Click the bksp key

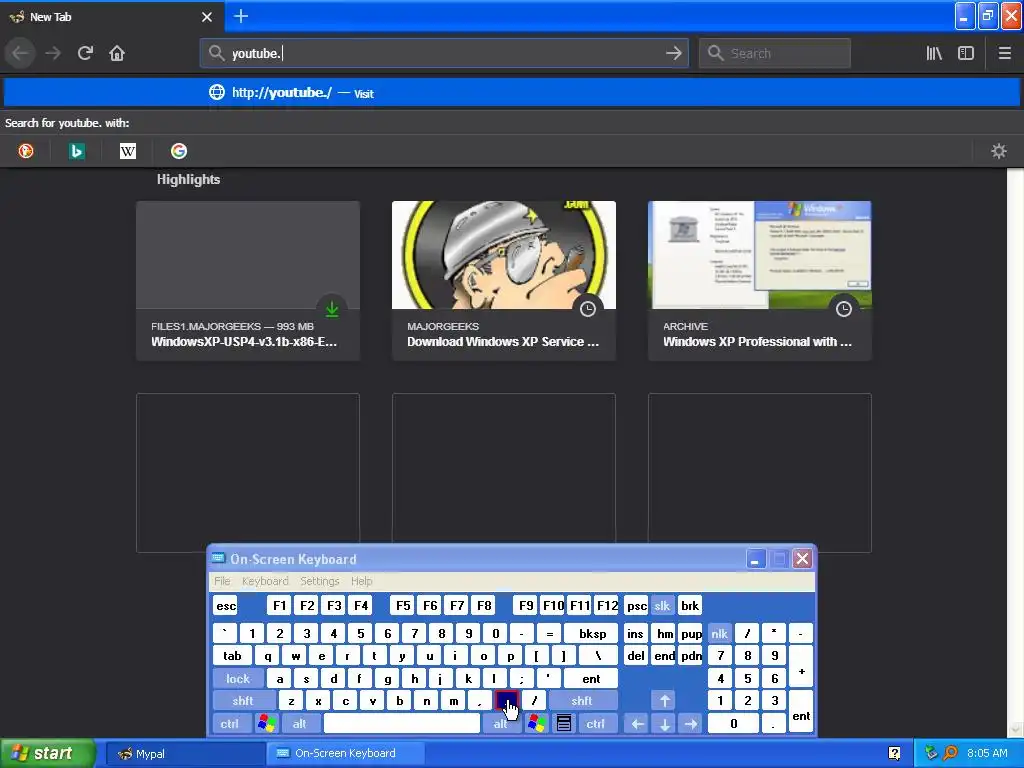click(x=592, y=633)
